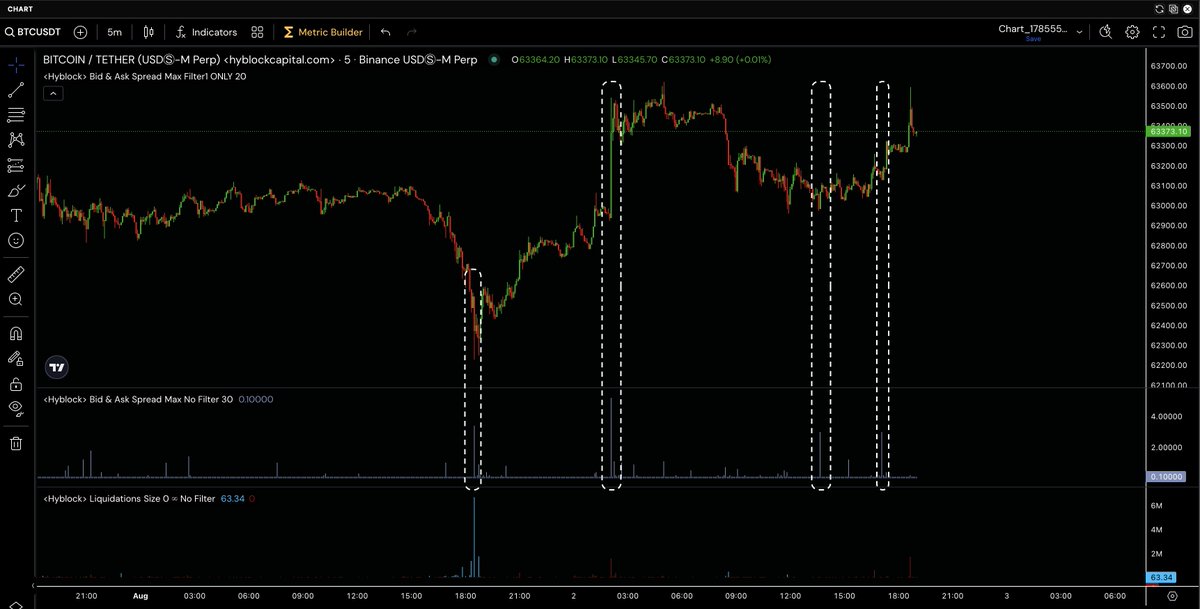Click the TradingView logo
The width and height of the screenshot is (1200, 609).
(x=58, y=367)
